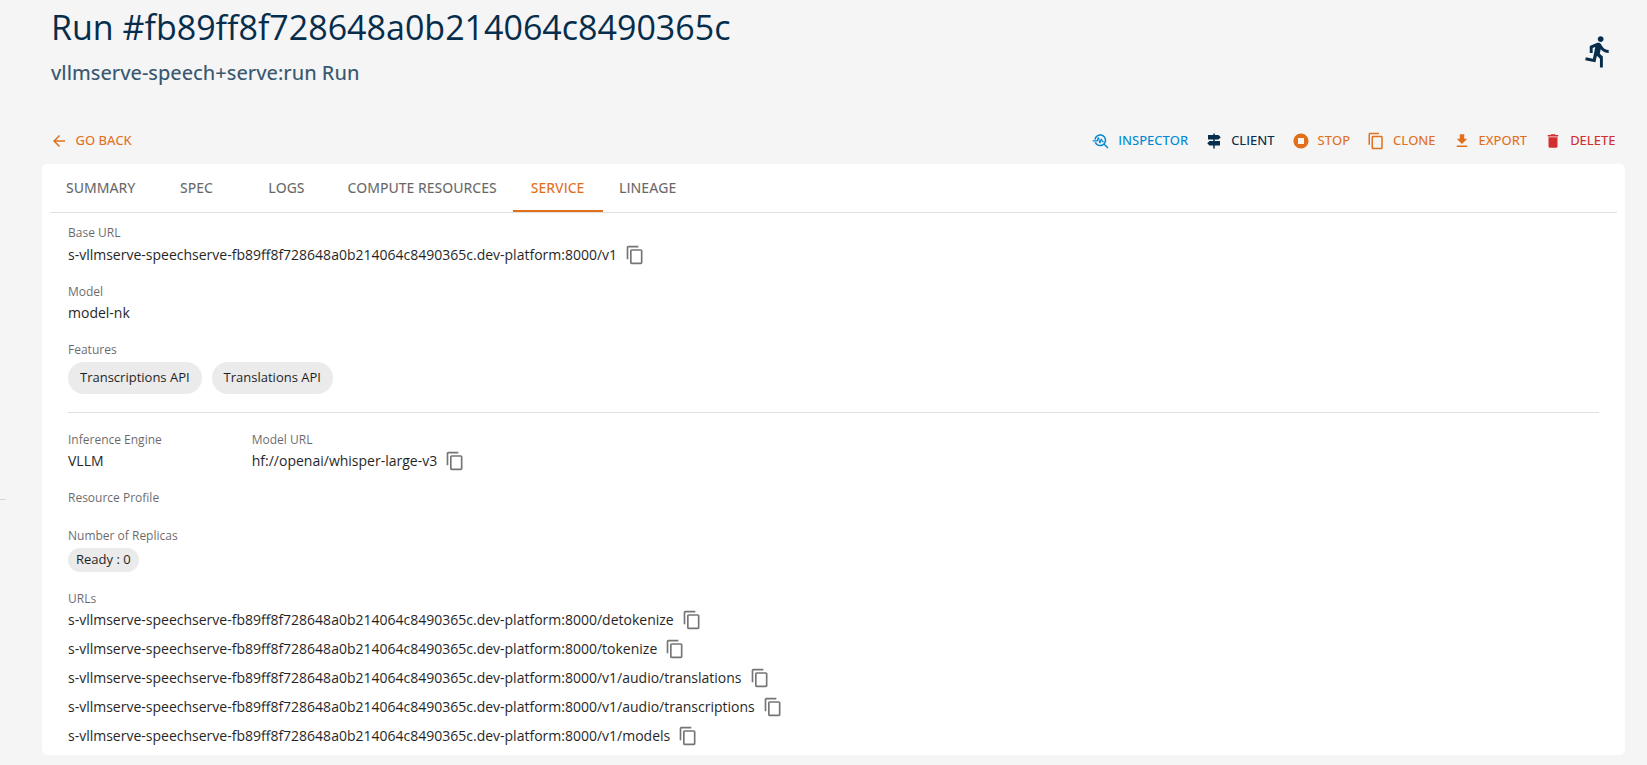This screenshot has width=1647, height=765.
Task: Switch to Compute Resources tab
Action: click(422, 188)
